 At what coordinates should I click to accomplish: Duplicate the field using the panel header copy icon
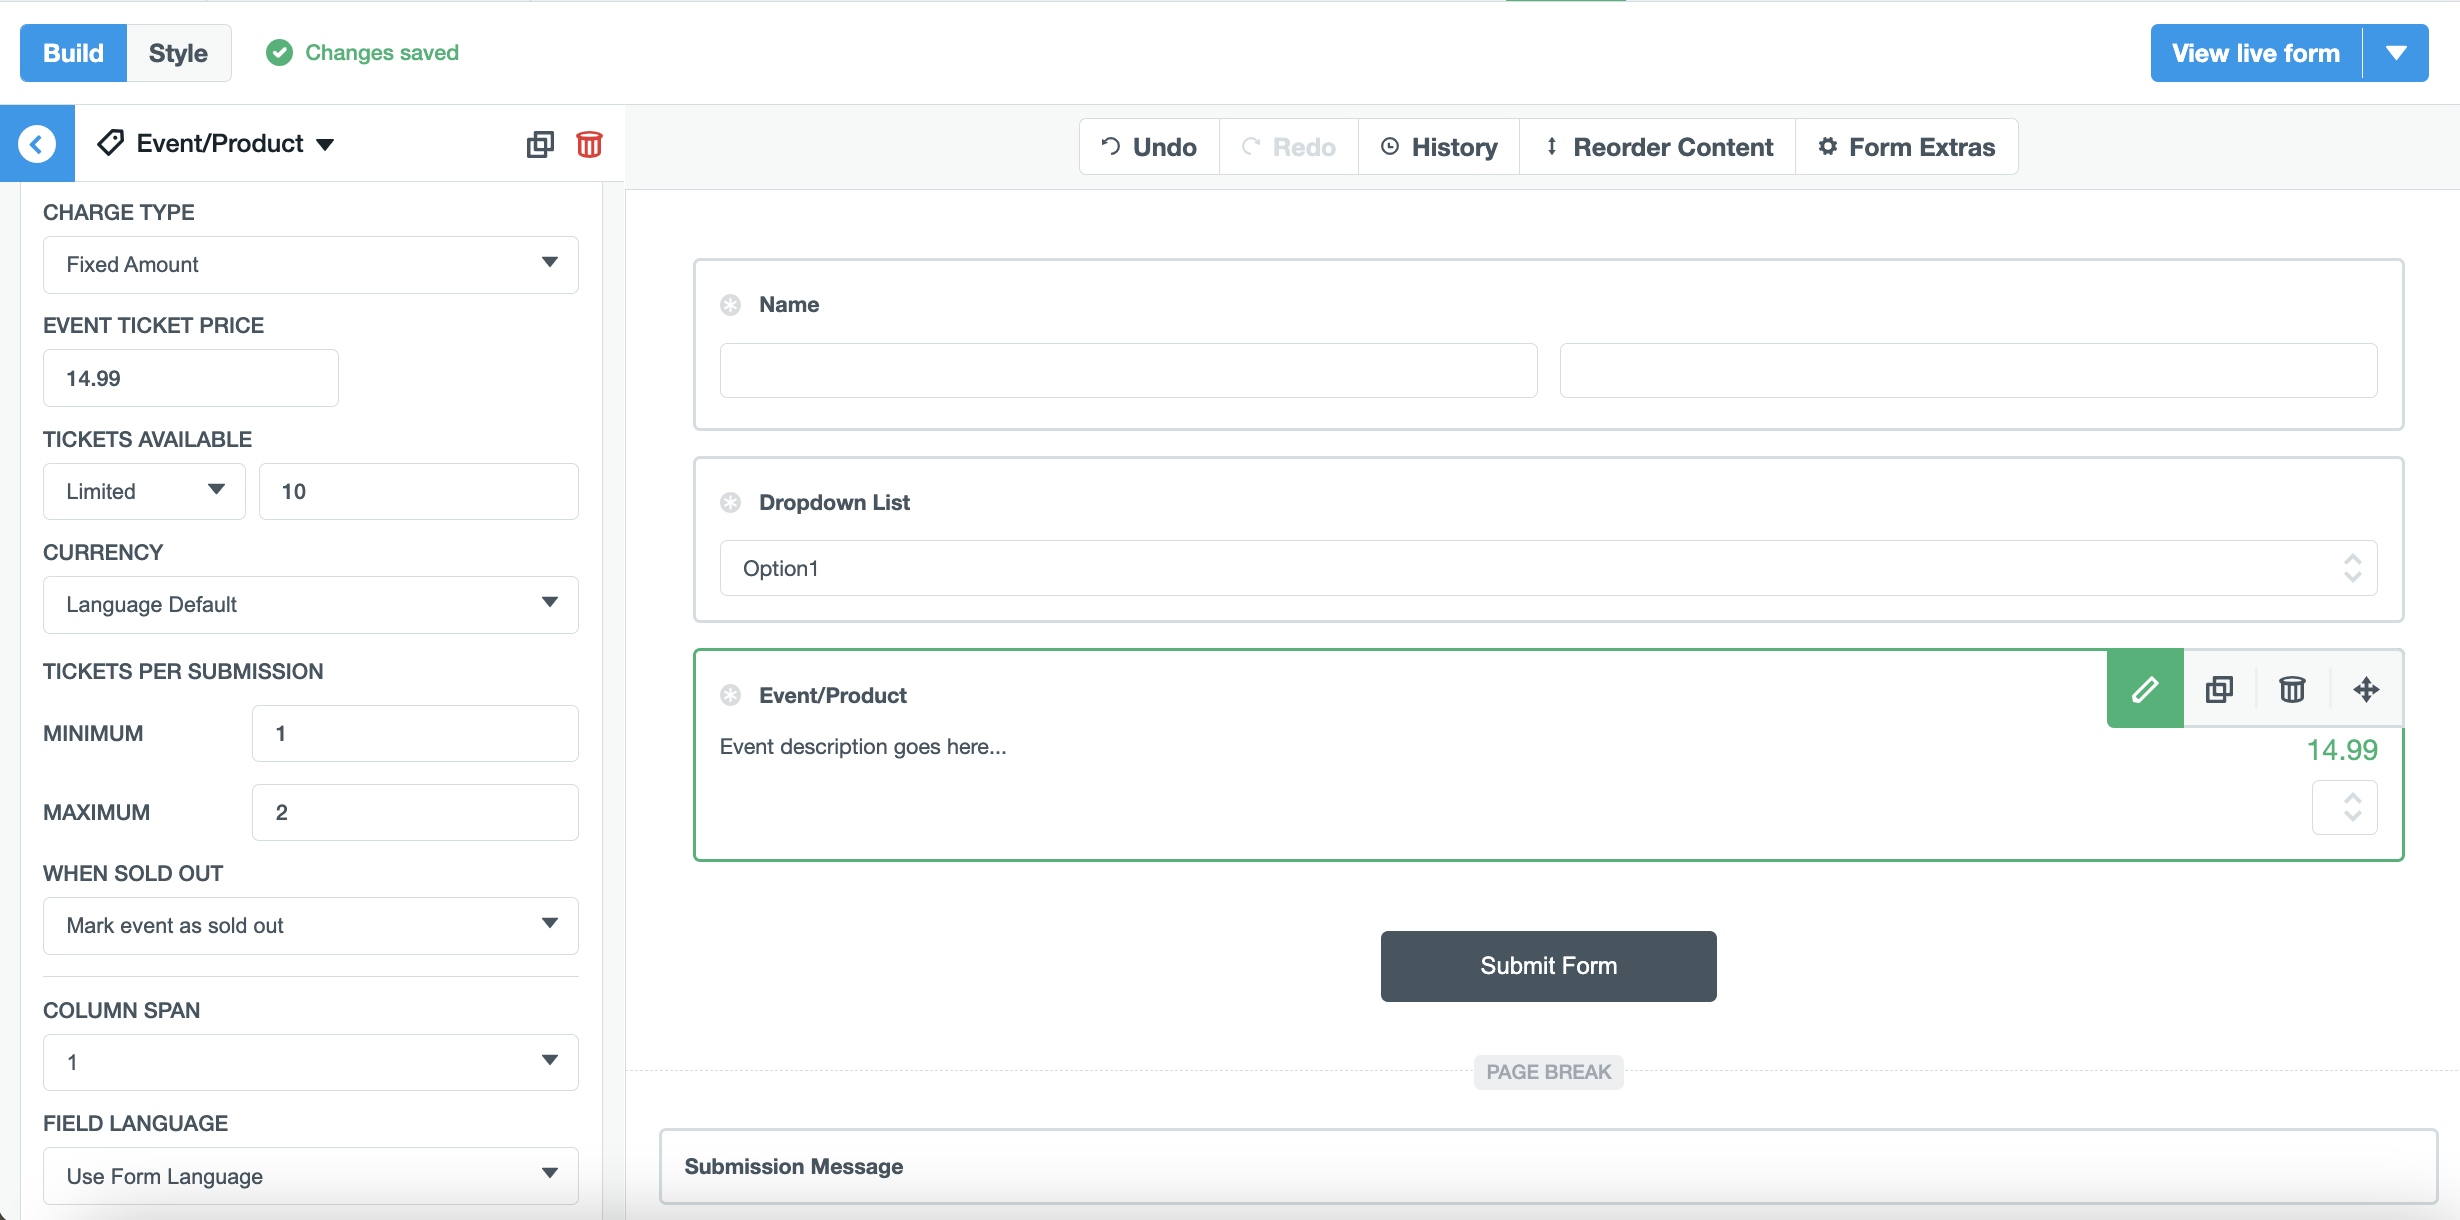(x=540, y=144)
